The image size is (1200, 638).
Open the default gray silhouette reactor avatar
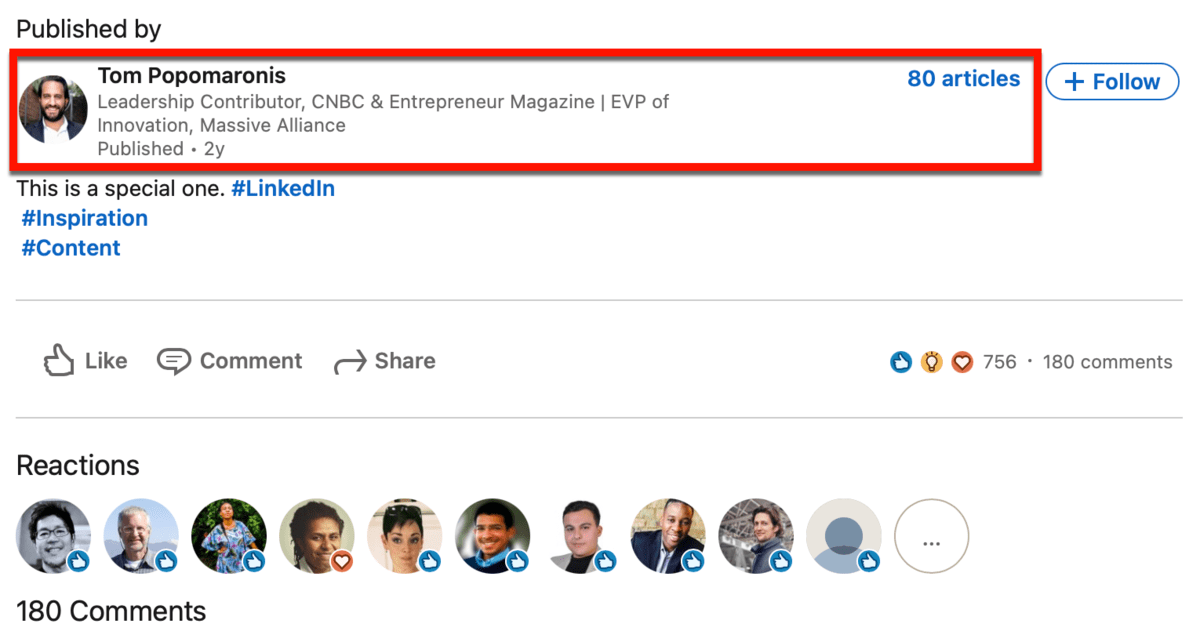(844, 537)
